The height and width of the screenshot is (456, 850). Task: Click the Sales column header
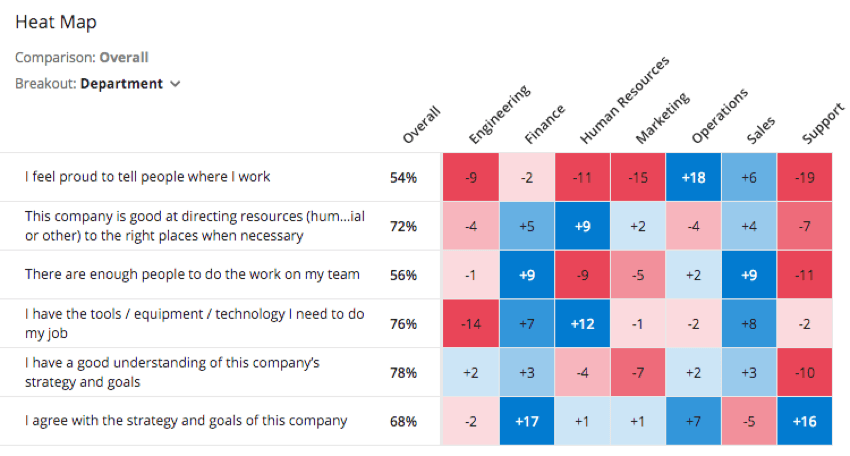click(761, 131)
